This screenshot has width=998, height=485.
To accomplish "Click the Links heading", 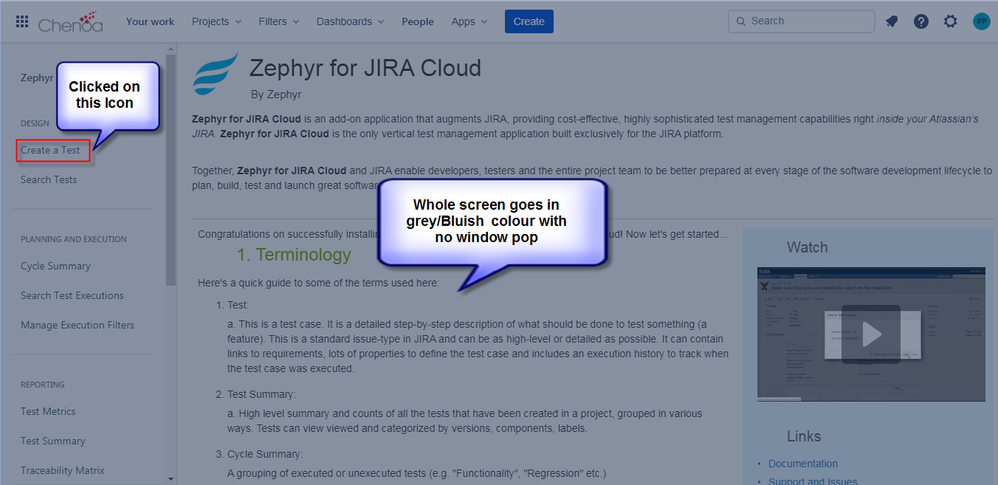I will (x=804, y=436).
